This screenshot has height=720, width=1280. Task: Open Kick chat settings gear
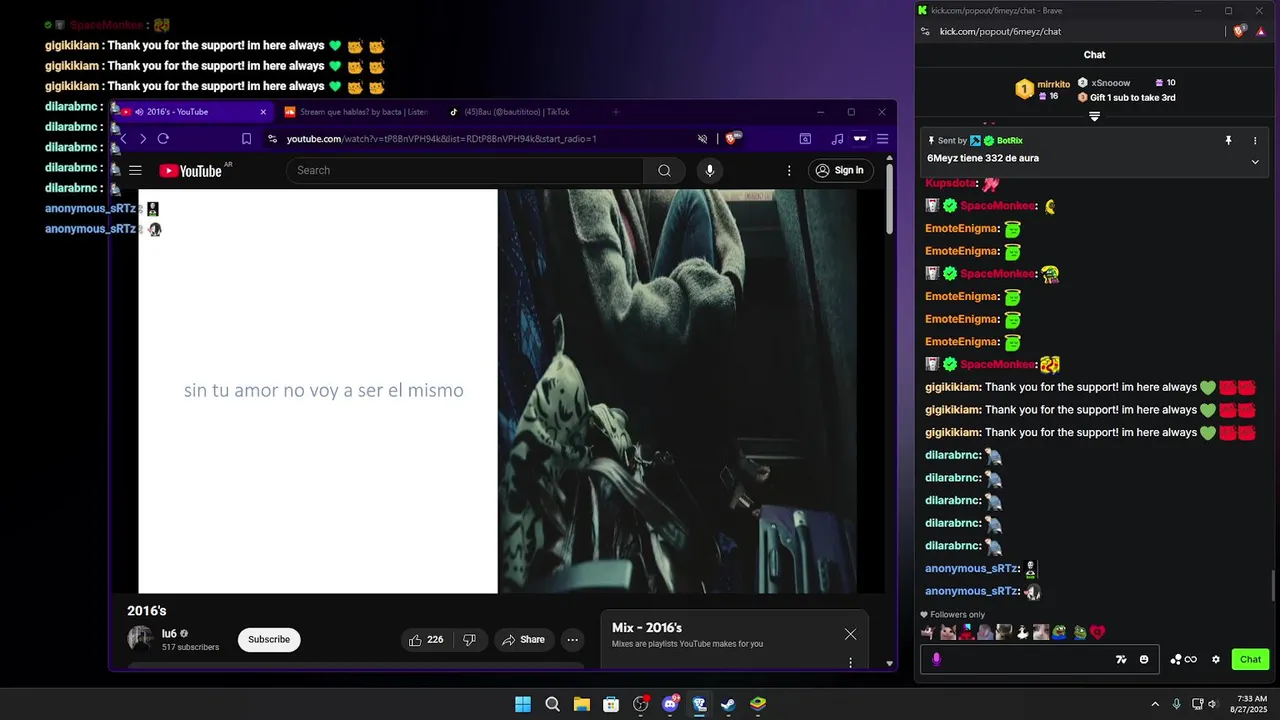coord(1216,659)
